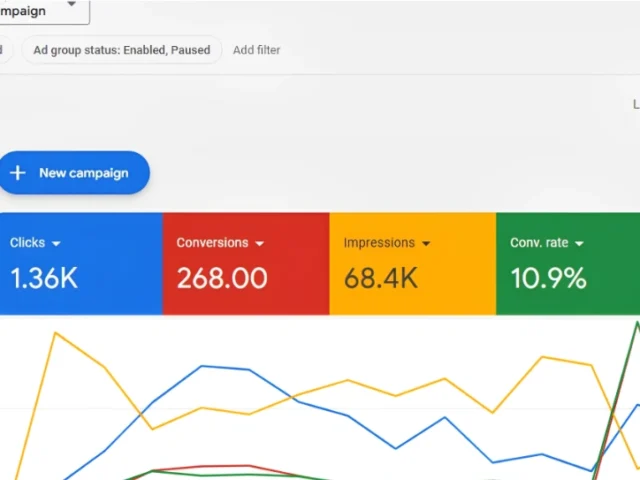Open the Clicks metric dropdown arrow
Viewport: 640px width, 480px height.
pyautogui.click(x=56, y=243)
